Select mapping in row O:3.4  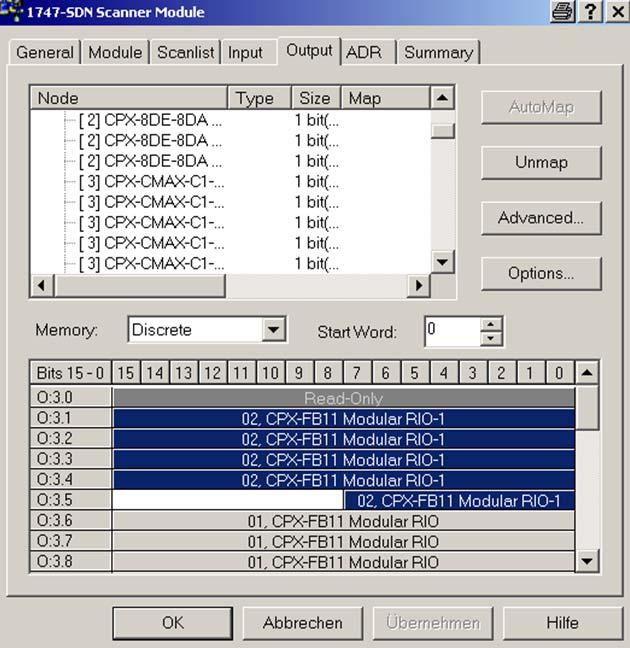[x=344, y=480]
